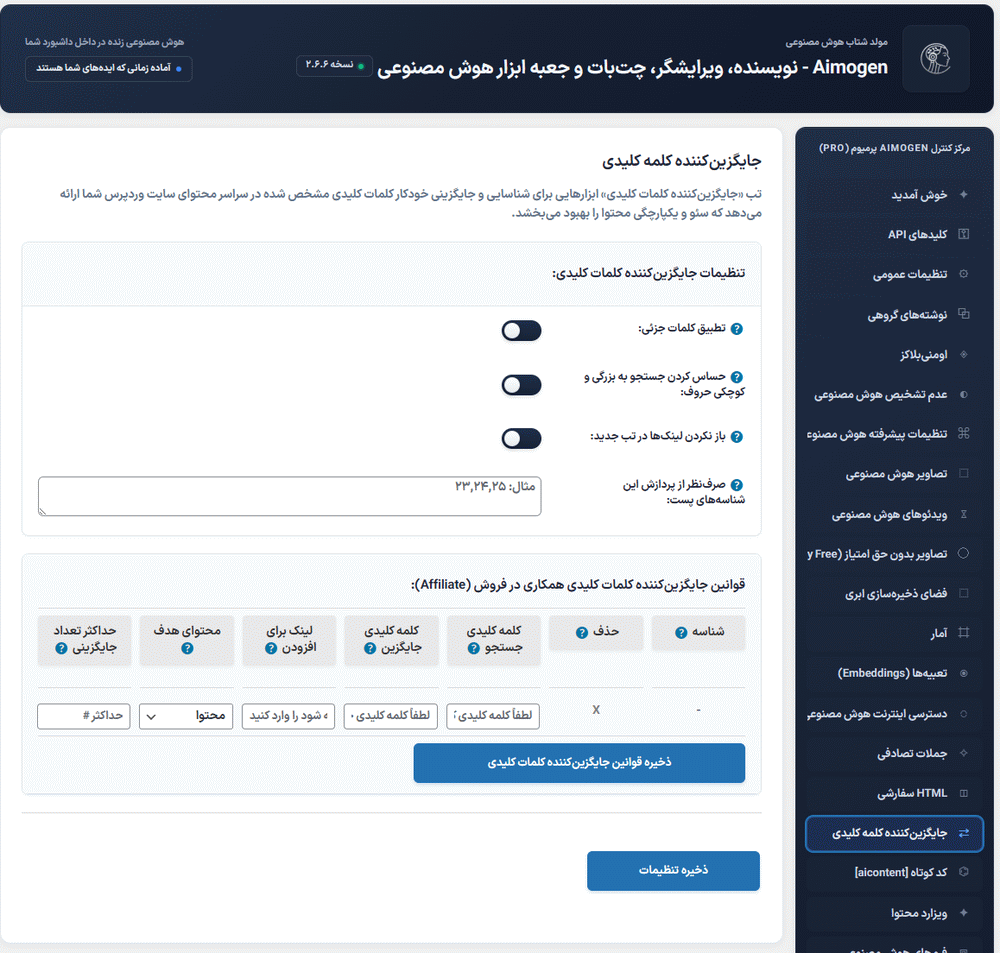The width and height of the screenshot is (1000, 953).
Task: Select the keyword replacer swap icon in sidebar
Action: [966, 832]
